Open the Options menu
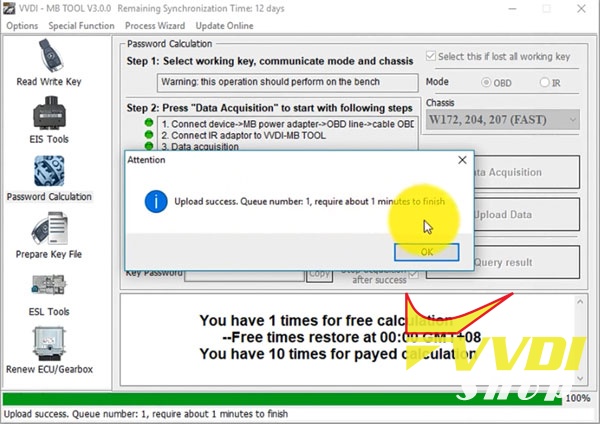The image size is (600, 424). (x=22, y=26)
